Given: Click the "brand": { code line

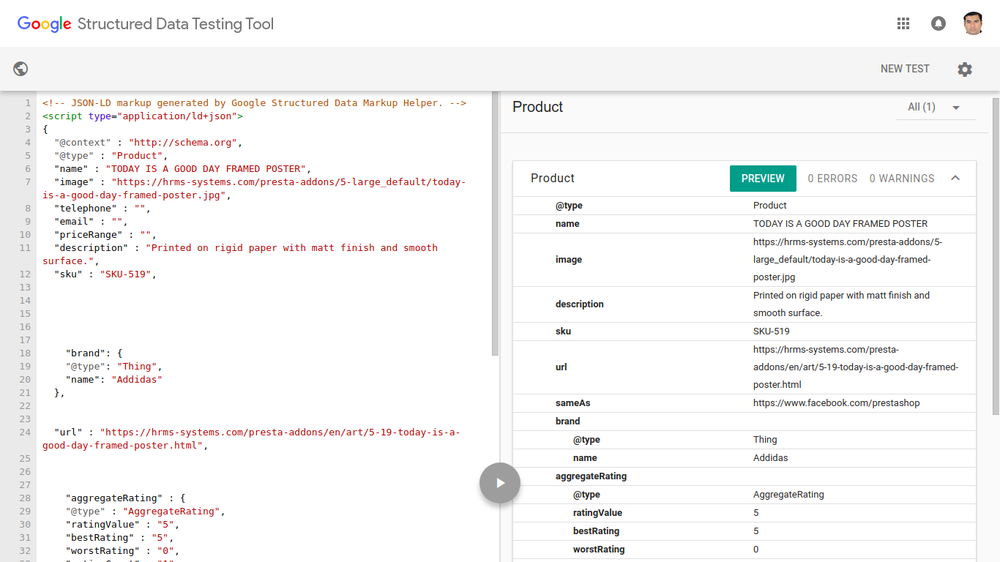Looking at the screenshot, I should point(94,353).
